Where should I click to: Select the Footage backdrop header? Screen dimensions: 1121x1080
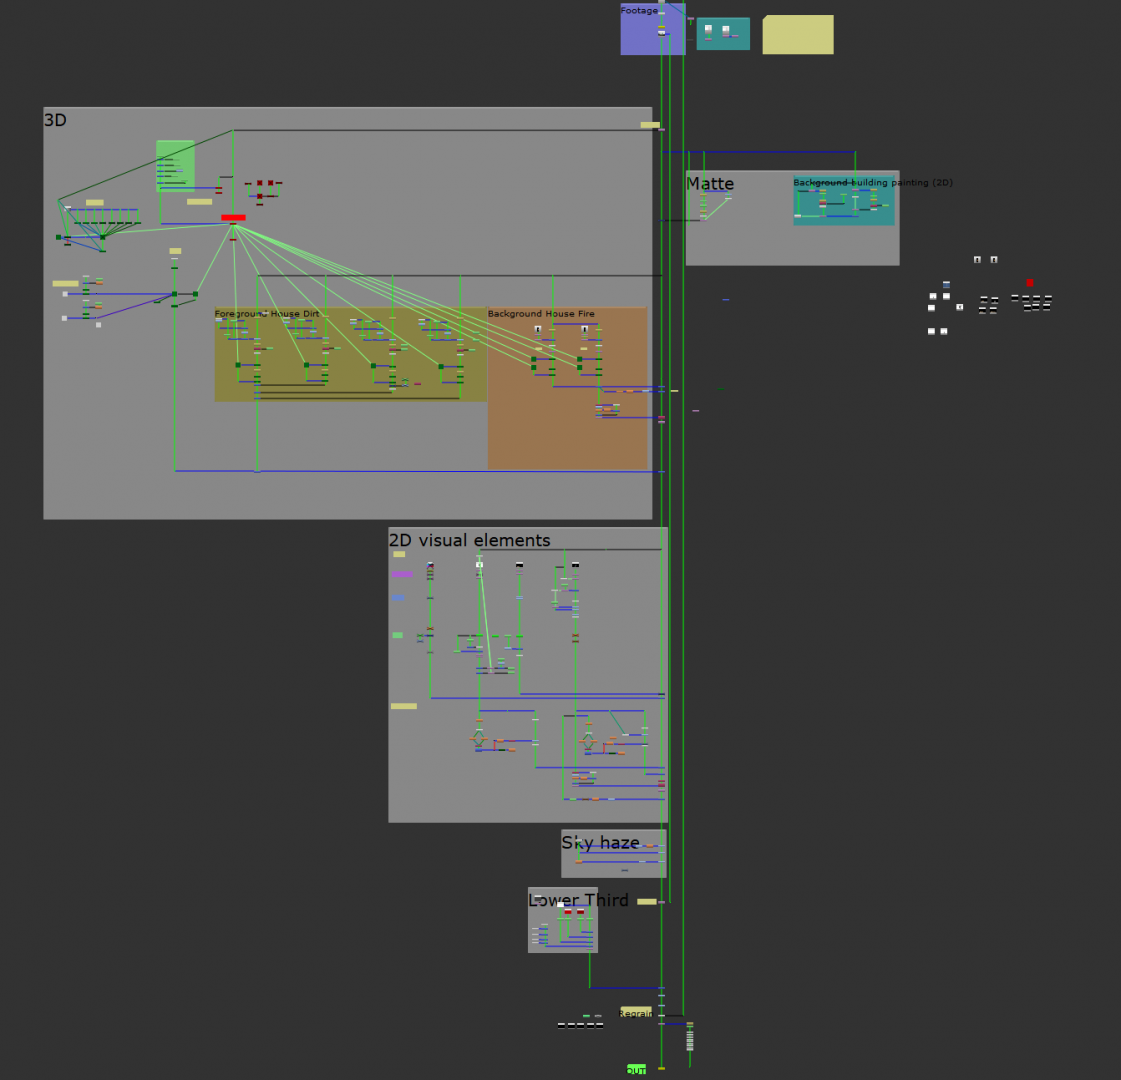pos(639,11)
